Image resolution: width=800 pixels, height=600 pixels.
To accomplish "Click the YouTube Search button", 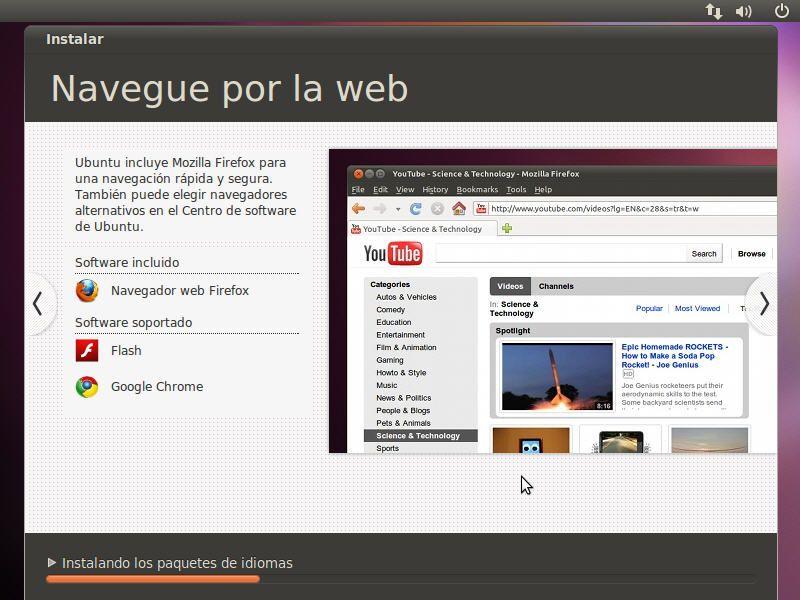I will (x=704, y=254).
